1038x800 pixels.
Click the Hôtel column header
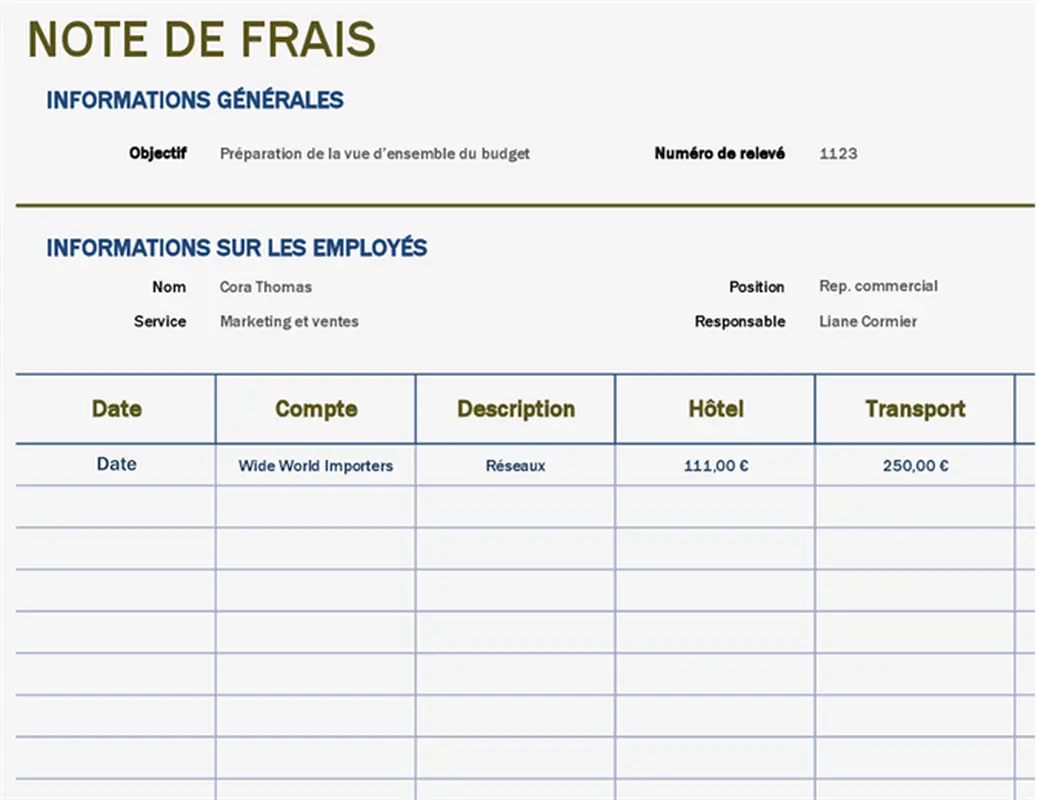point(715,409)
